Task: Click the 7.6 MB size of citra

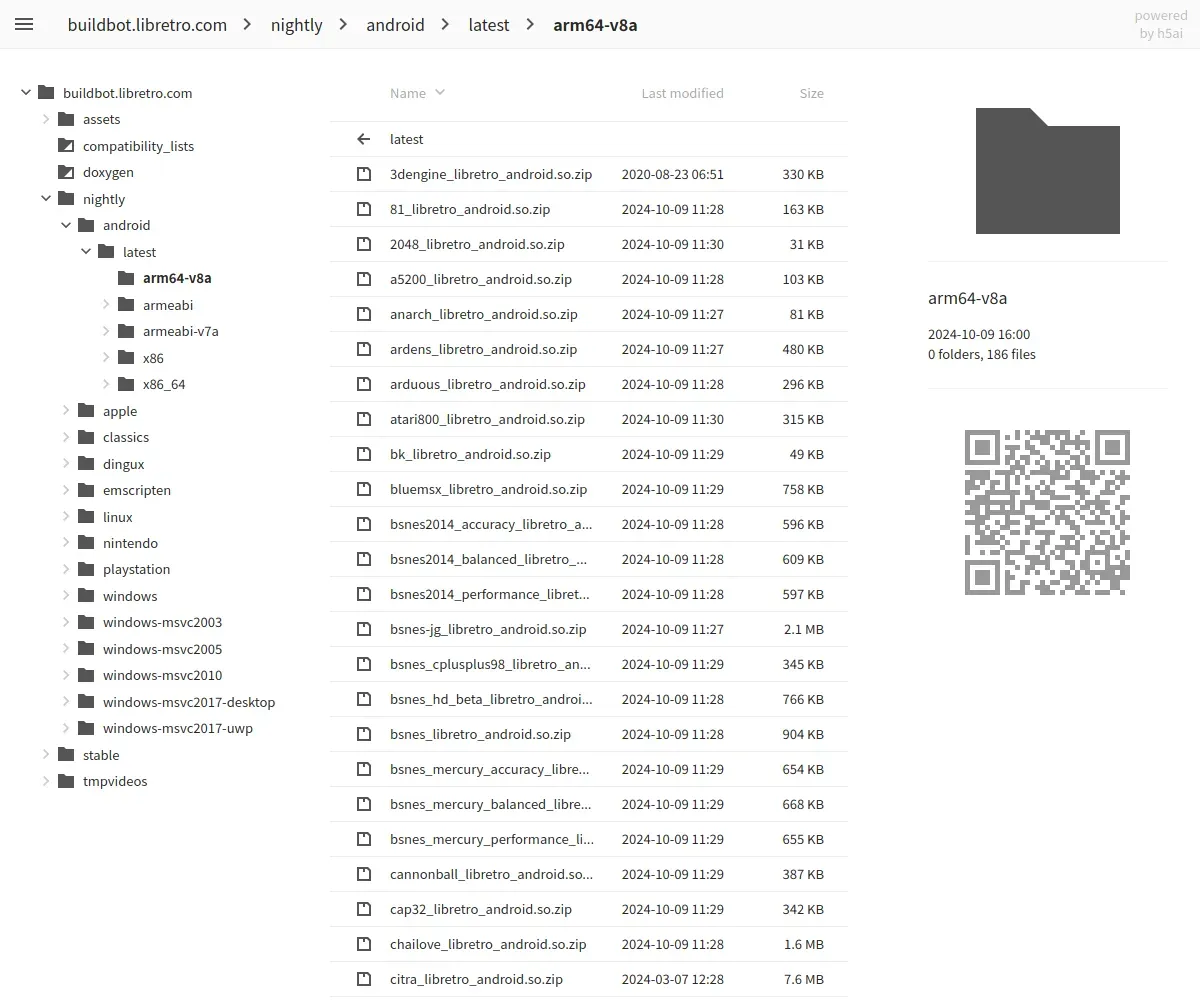Action: click(x=804, y=979)
